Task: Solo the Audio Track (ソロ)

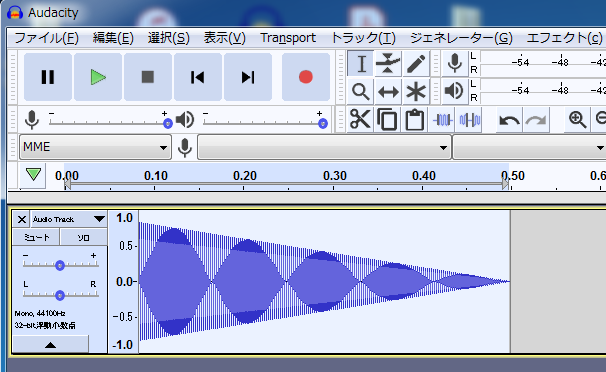Action: pos(83,237)
